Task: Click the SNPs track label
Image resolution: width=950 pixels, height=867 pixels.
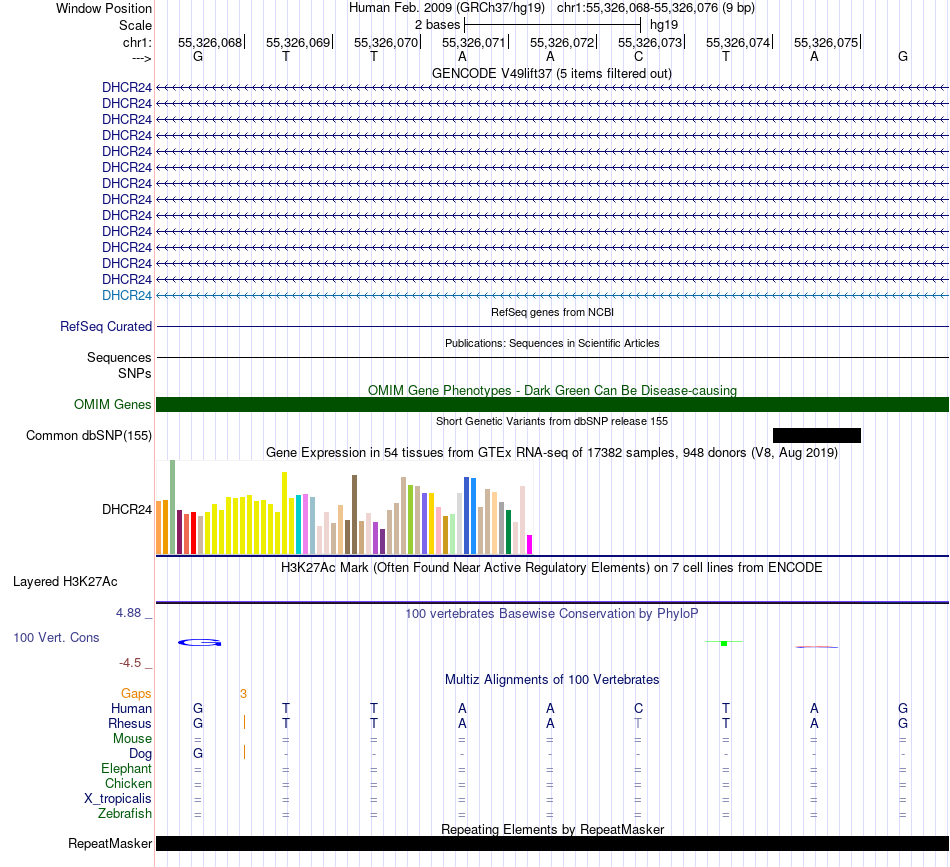Action: coord(135,373)
